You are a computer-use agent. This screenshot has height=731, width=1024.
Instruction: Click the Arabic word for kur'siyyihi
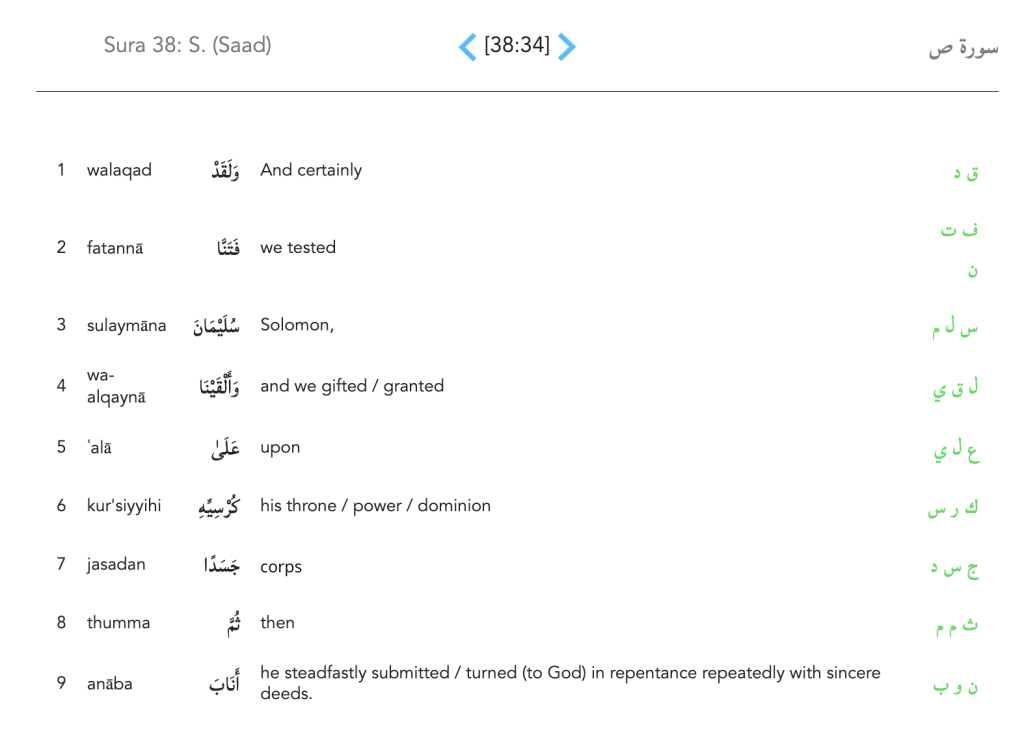(219, 507)
